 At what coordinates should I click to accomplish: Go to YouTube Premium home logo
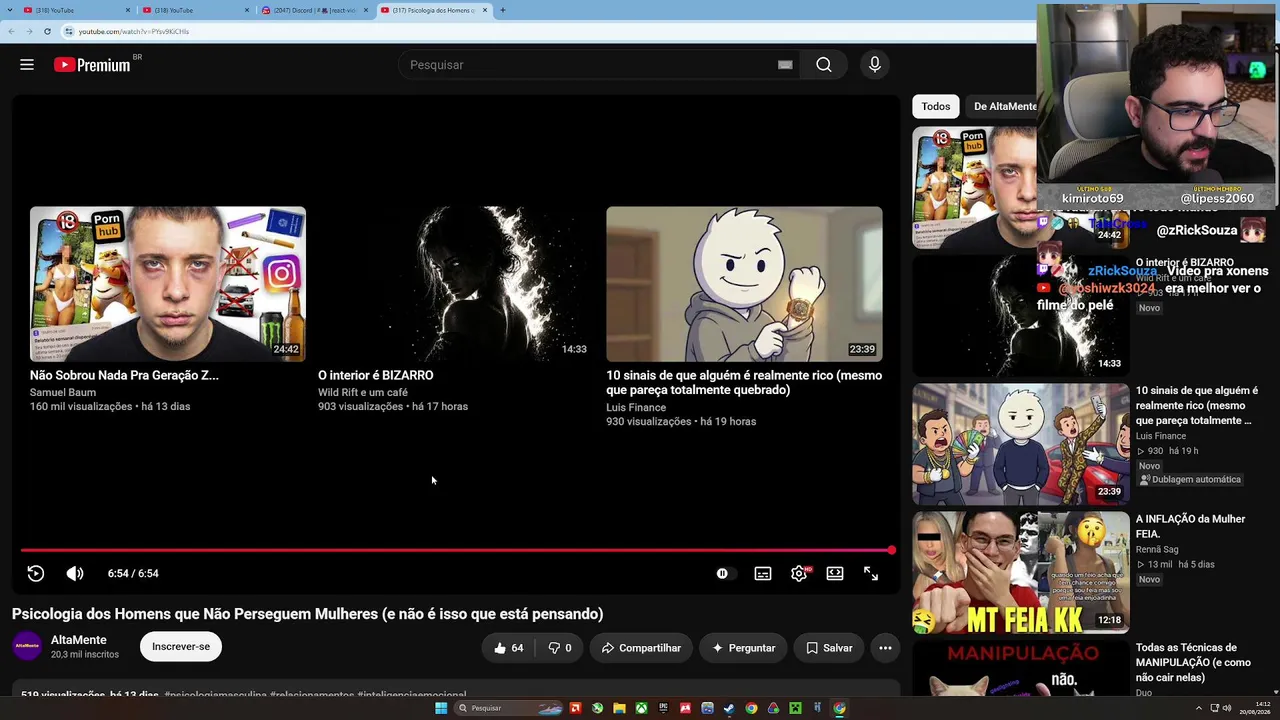(92, 65)
